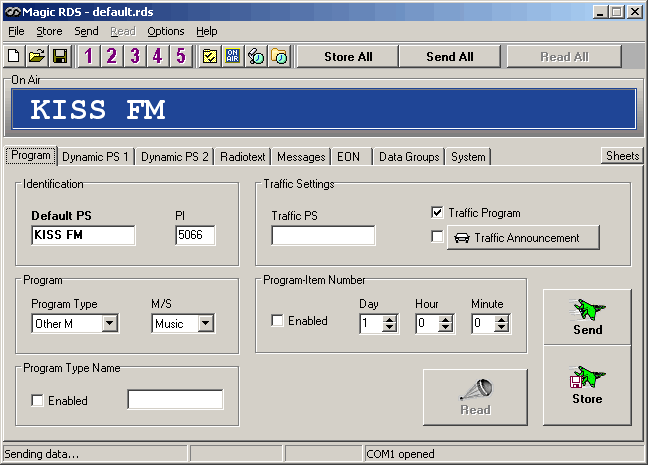
Task: Click the Hour value field
Action: [427, 324]
